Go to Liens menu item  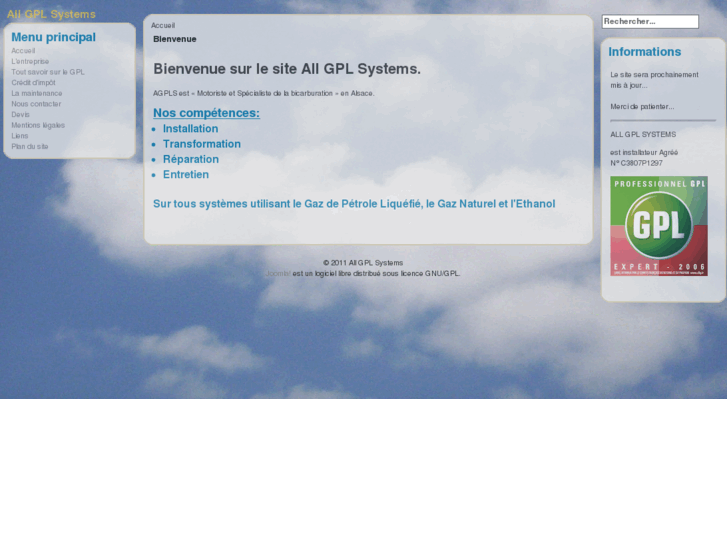point(20,136)
